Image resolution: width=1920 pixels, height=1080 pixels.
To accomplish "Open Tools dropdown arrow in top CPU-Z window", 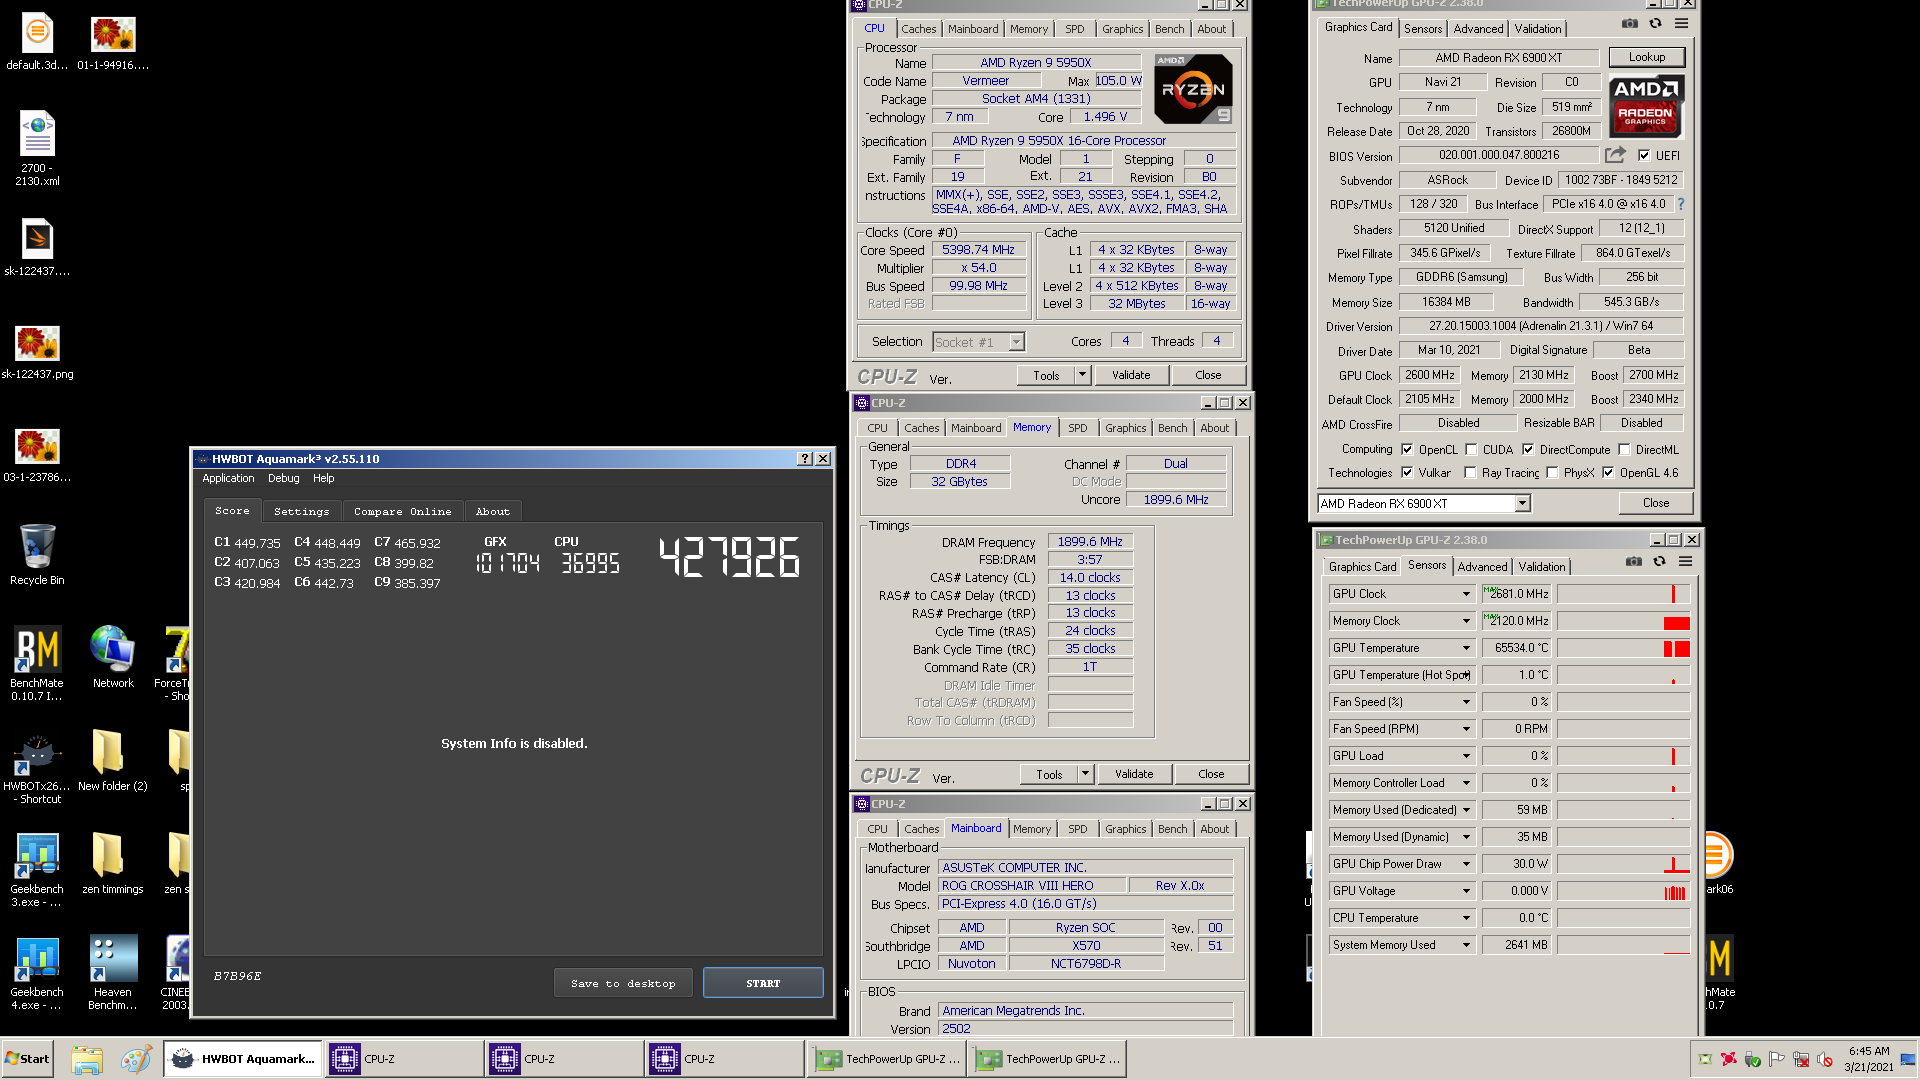I will pyautogui.click(x=1082, y=375).
